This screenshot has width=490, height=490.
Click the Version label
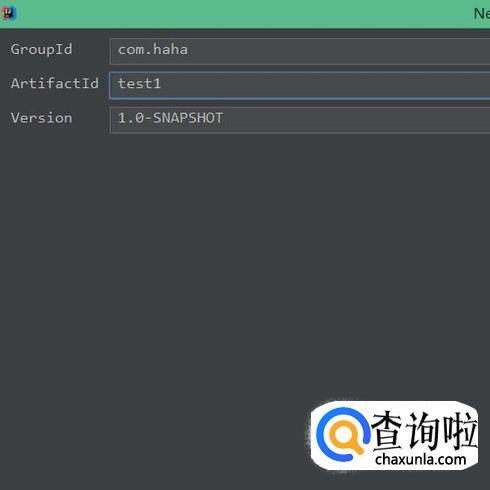(41, 118)
